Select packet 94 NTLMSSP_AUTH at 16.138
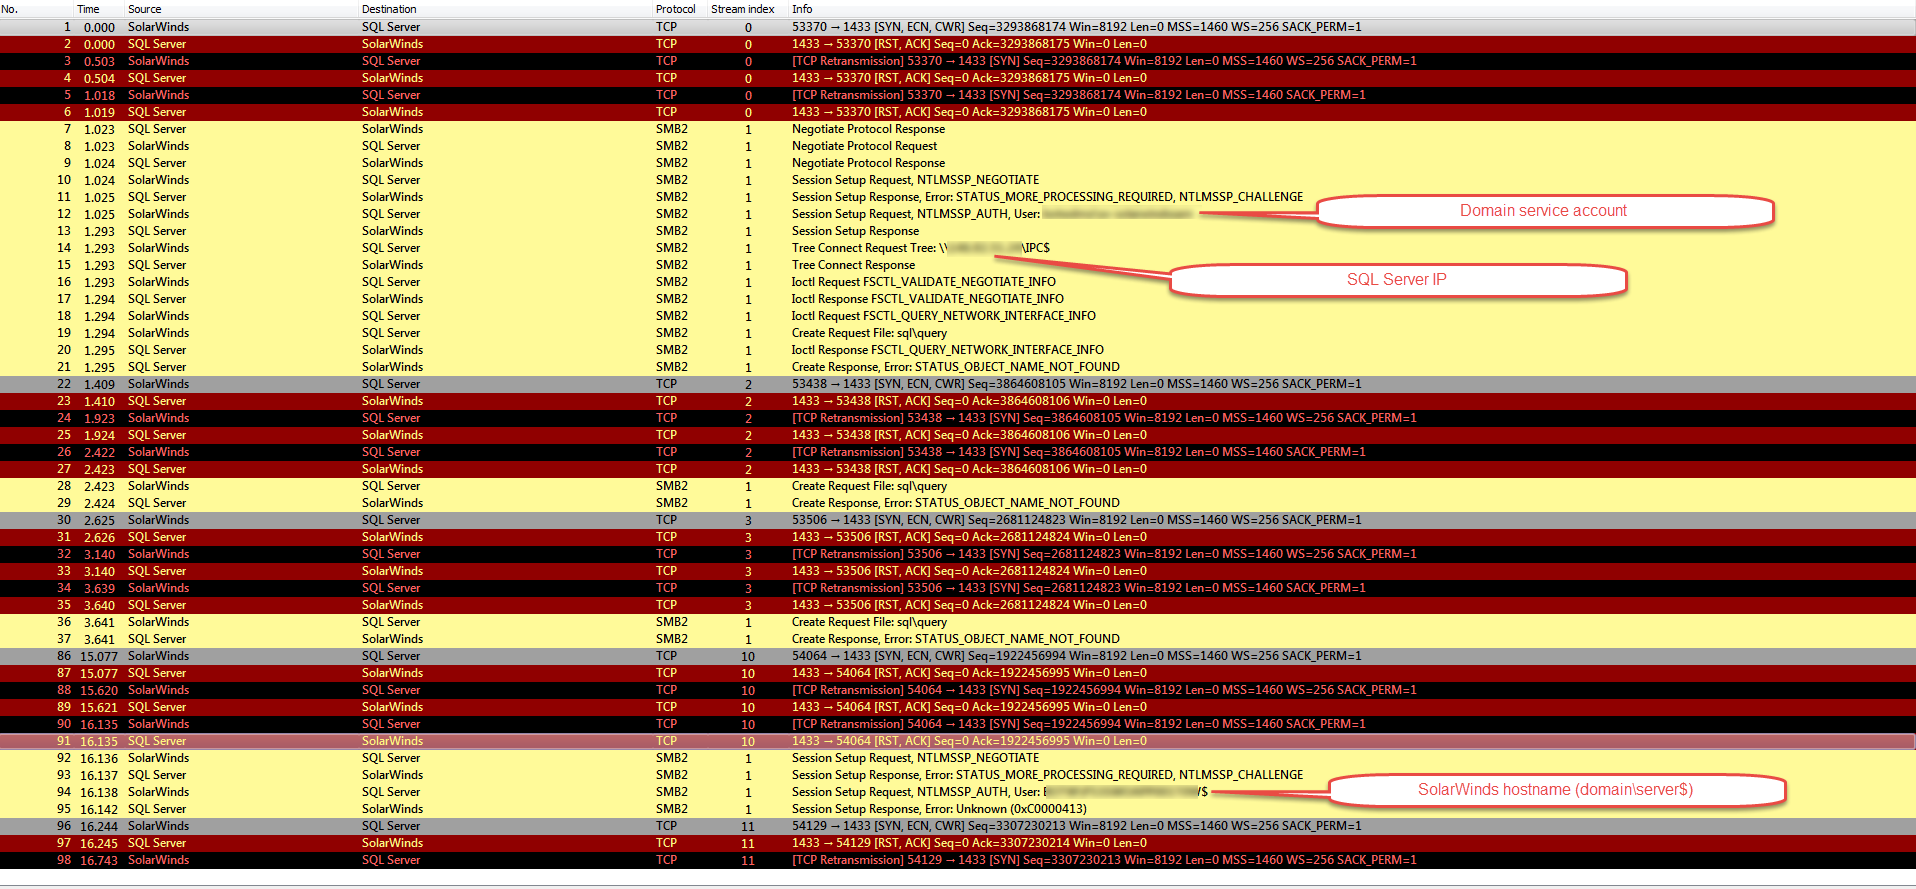This screenshot has height=889, width=1916. (958, 792)
